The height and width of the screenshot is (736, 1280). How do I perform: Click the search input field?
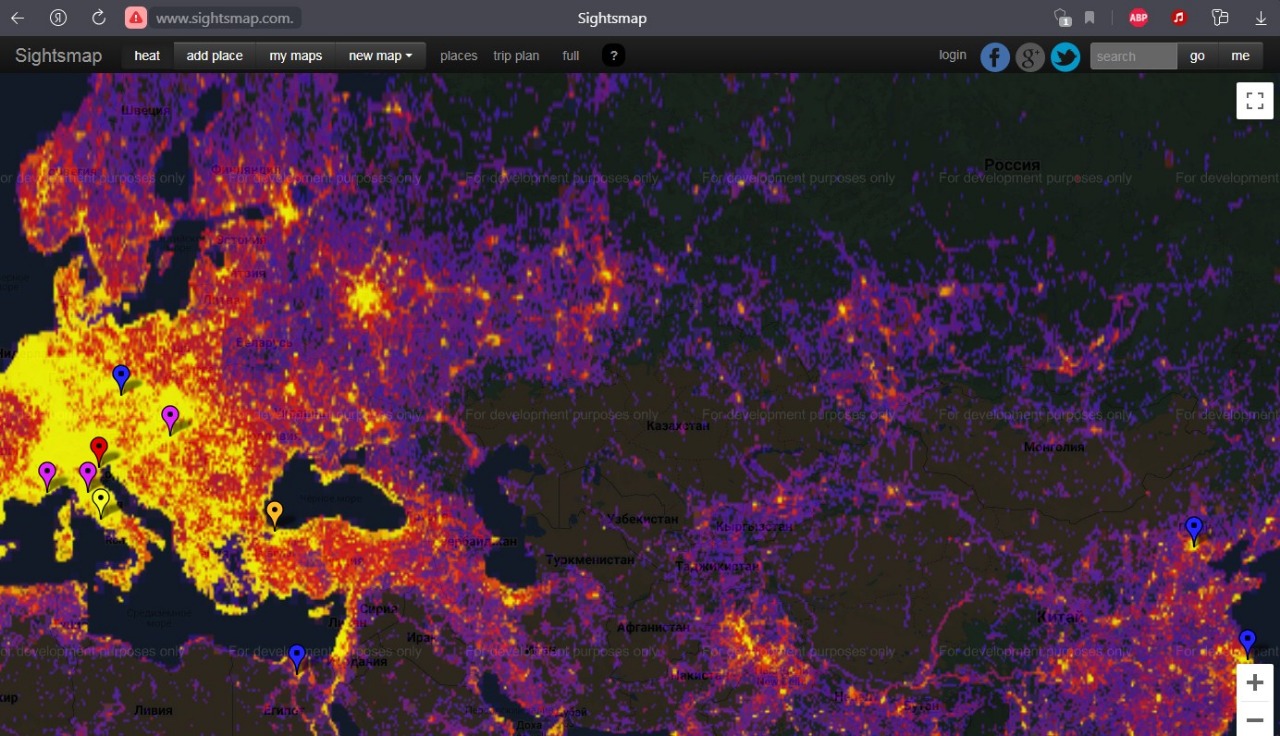click(1132, 56)
